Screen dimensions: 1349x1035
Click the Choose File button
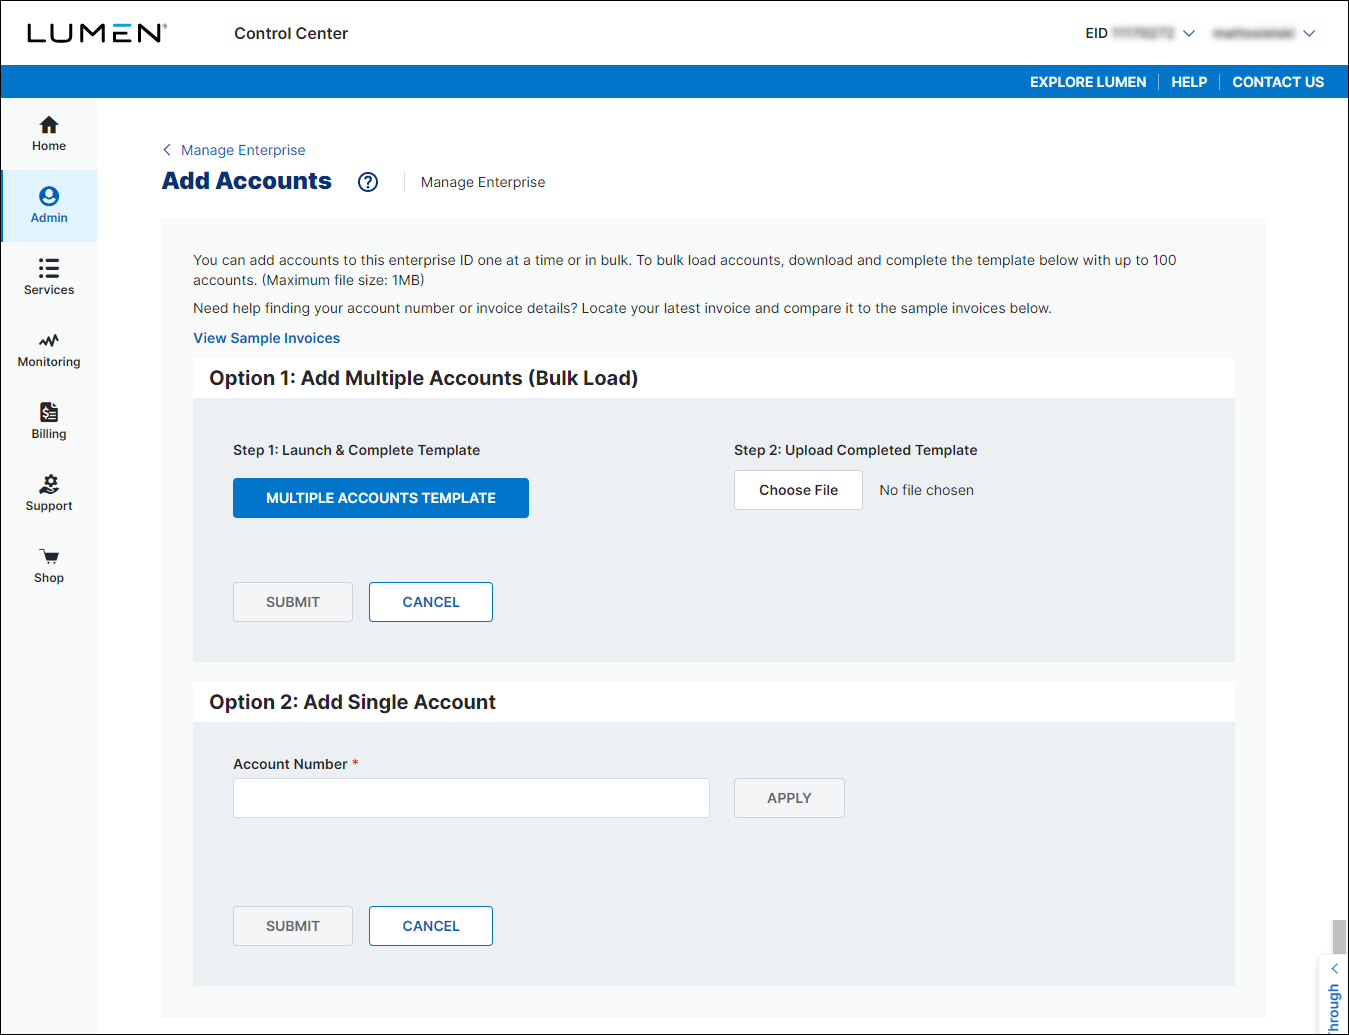point(798,490)
